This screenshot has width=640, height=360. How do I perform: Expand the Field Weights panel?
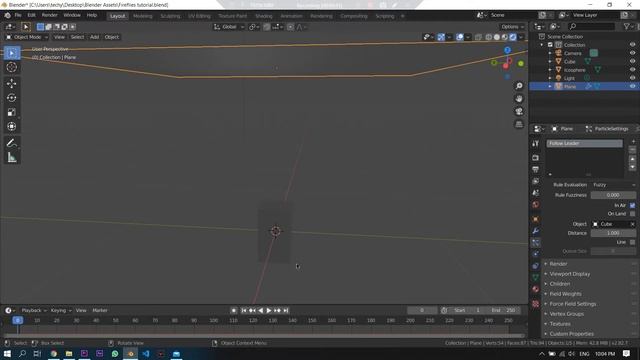pos(565,294)
